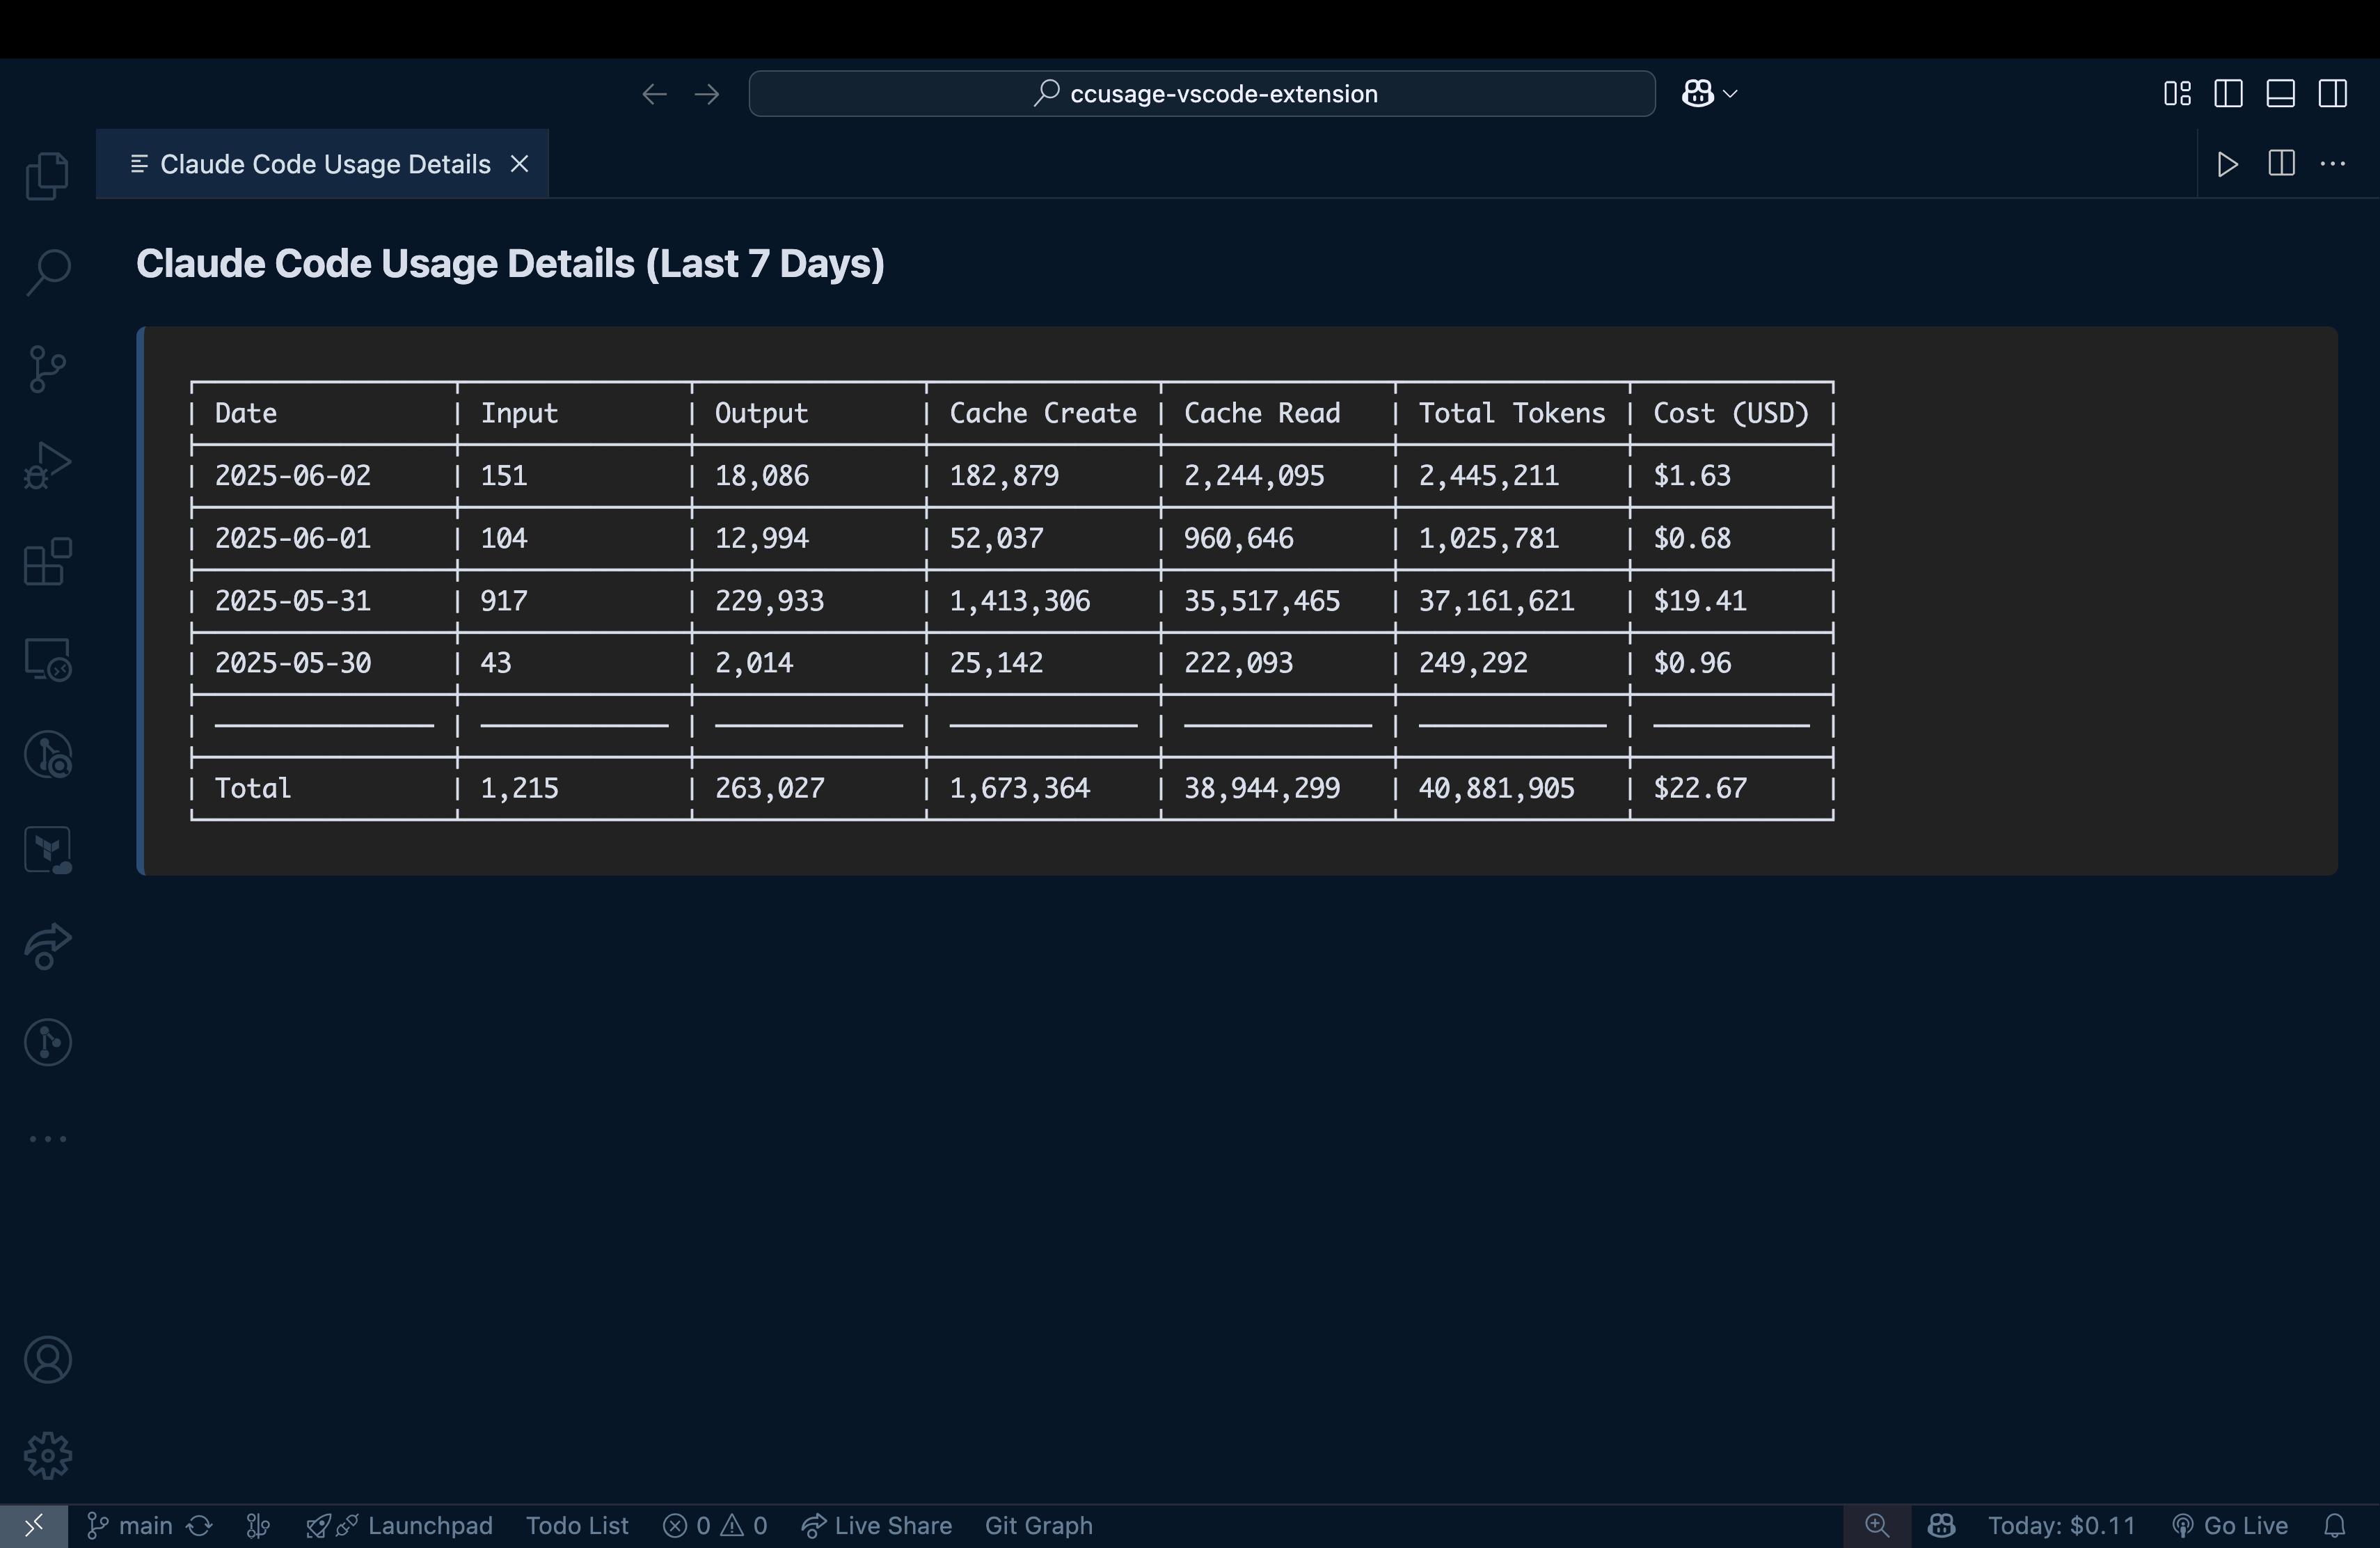Image resolution: width=2380 pixels, height=1548 pixels.
Task: Open the Live Share activity bar icon
Action: click(47, 946)
